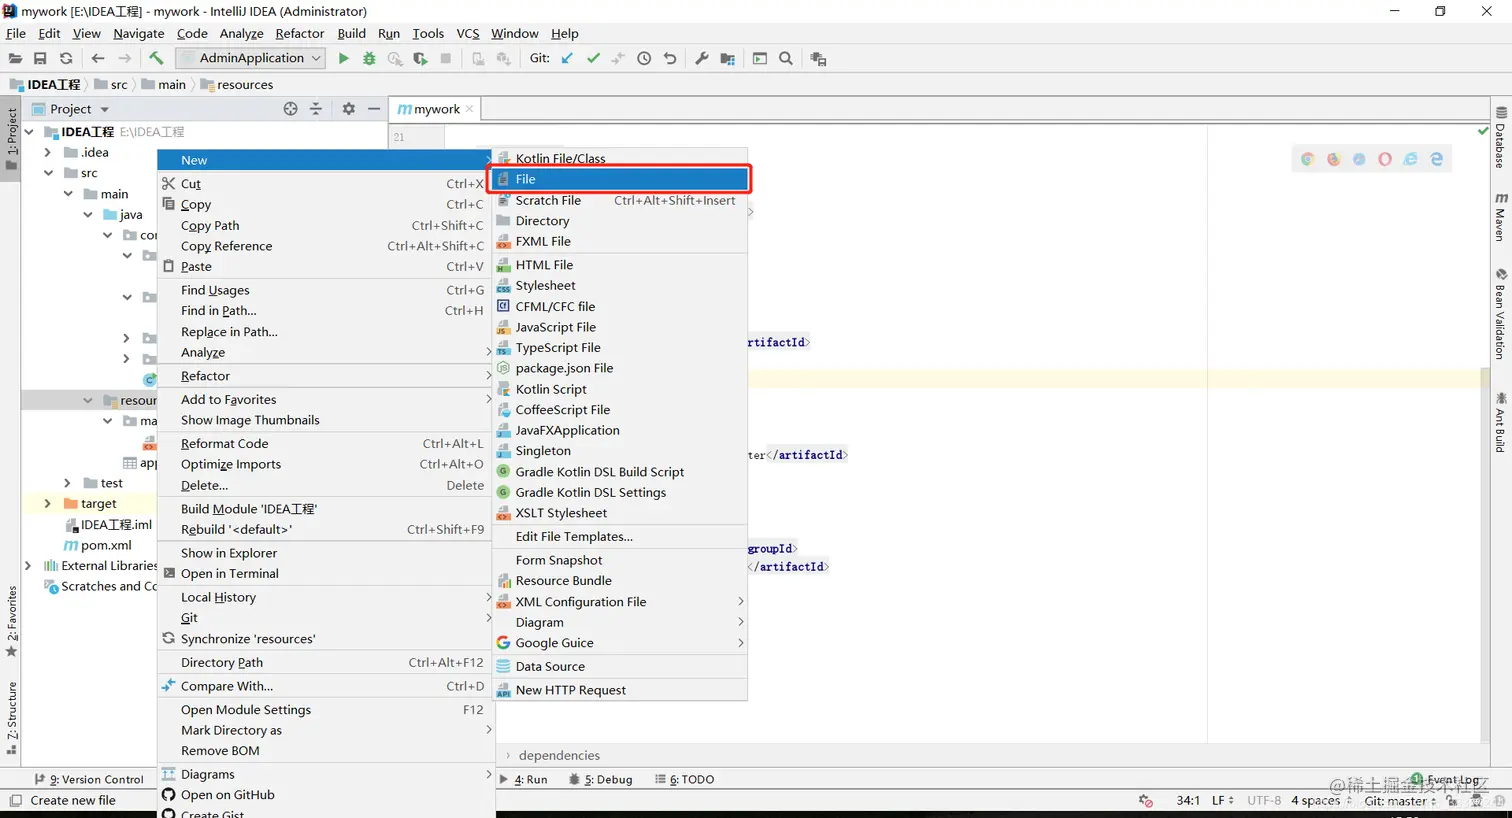Select File in the New submenu

(x=620, y=179)
